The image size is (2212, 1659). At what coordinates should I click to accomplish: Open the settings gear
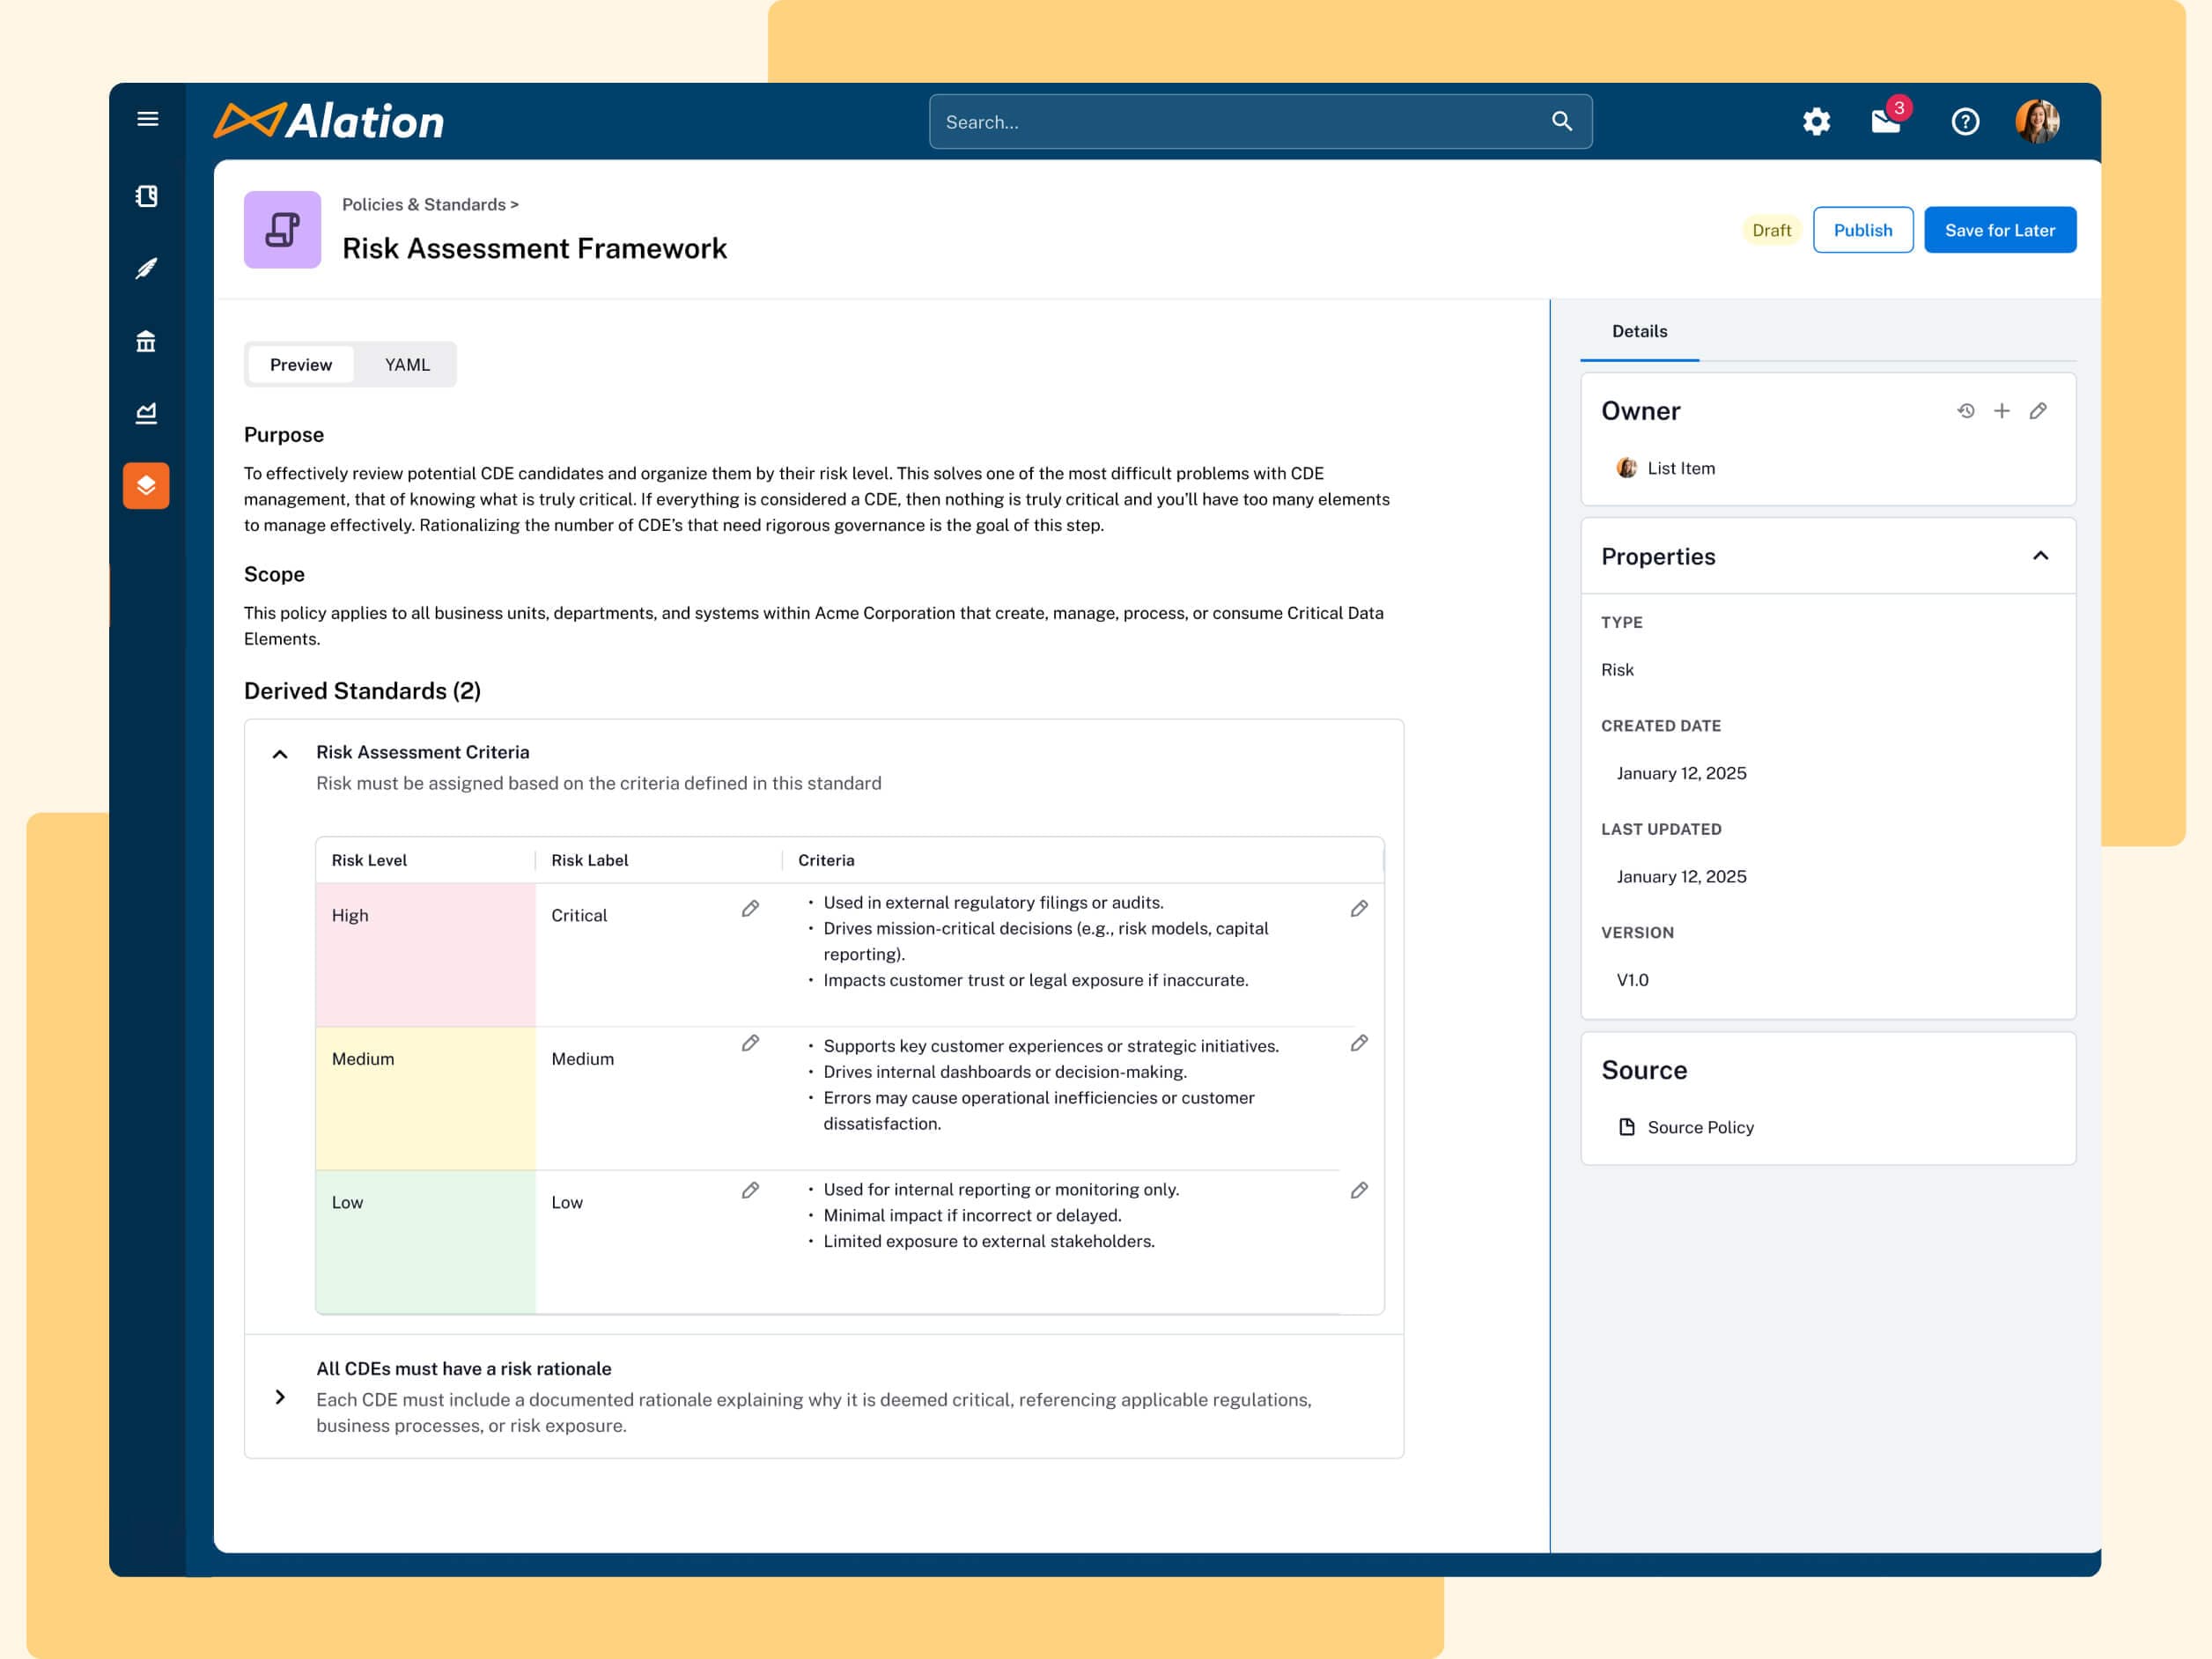pyautogui.click(x=1817, y=121)
